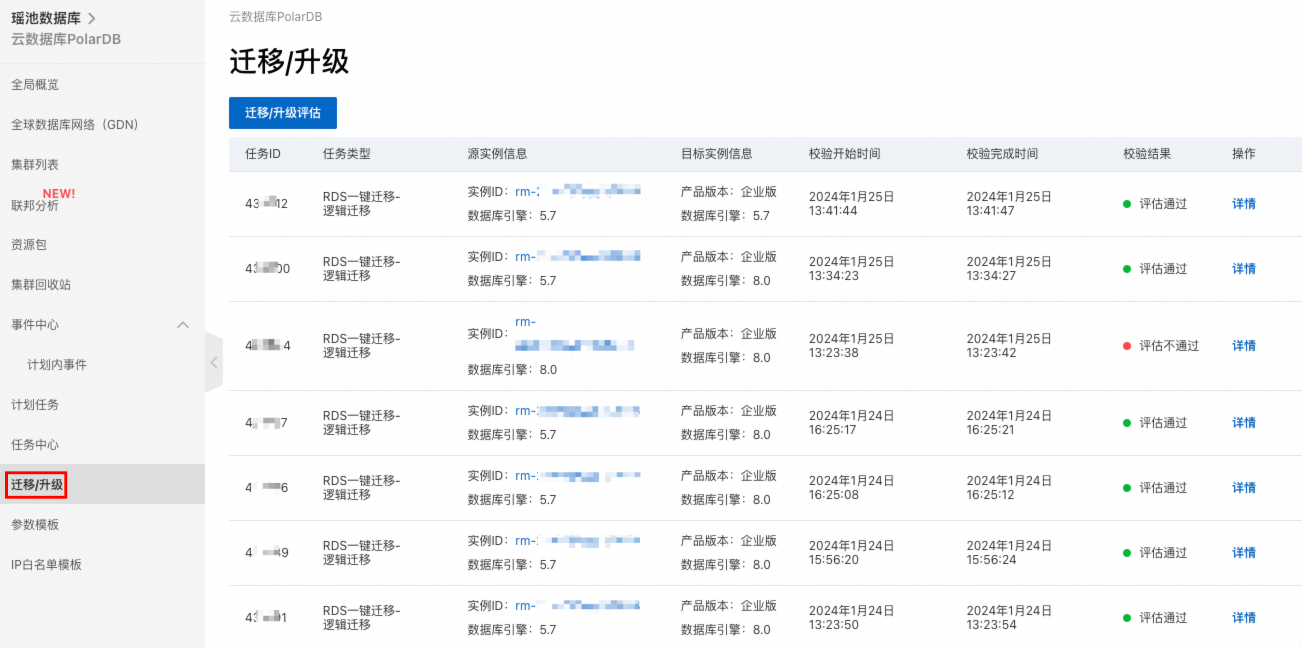The width and height of the screenshot is (1302, 648).
Task: Collapse the 事件中心 menu group
Action: point(183,325)
